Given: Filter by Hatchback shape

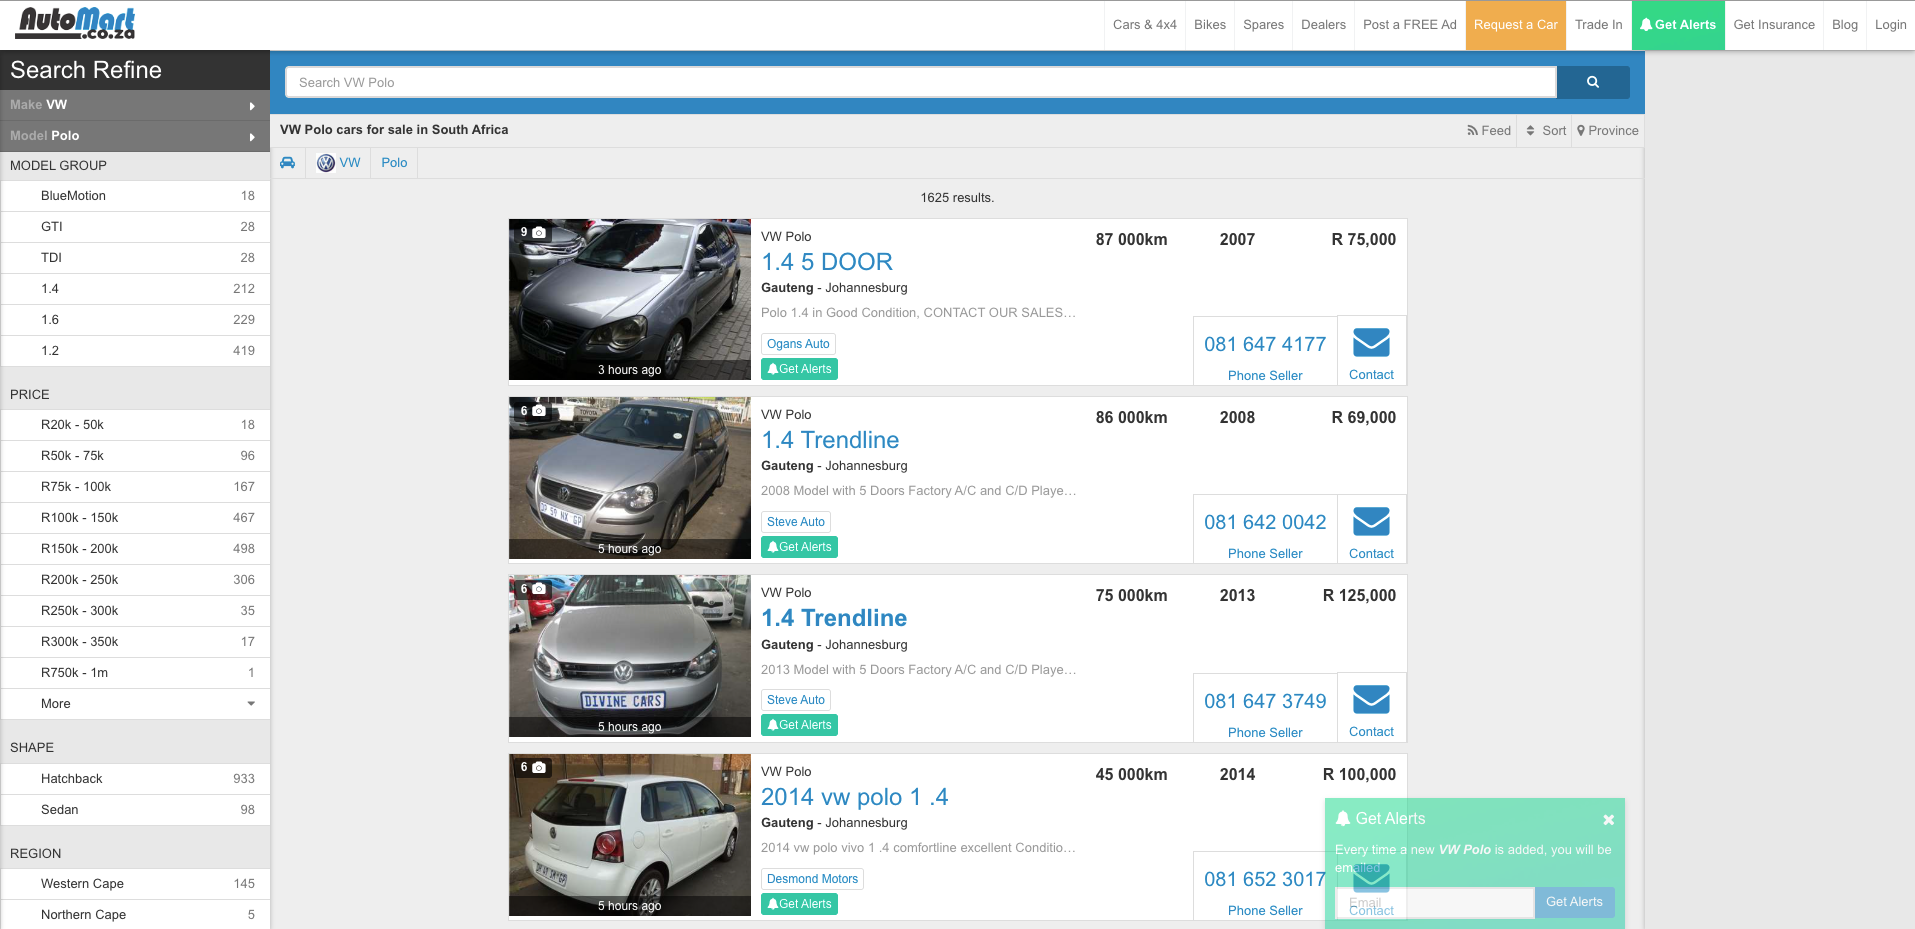Looking at the screenshot, I should tap(135, 779).
